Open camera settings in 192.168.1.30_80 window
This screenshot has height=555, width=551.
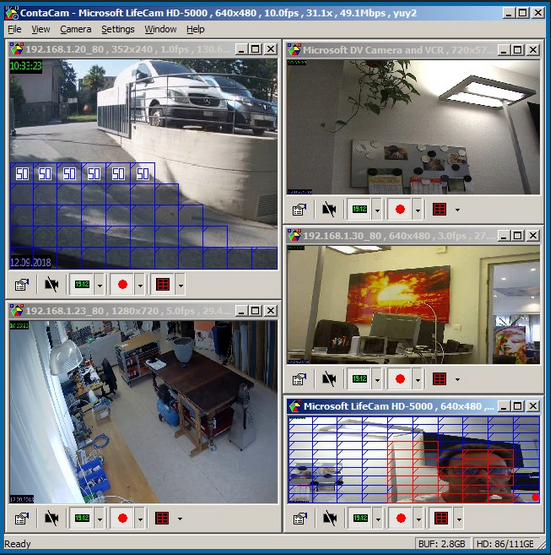click(x=299, y=379)
